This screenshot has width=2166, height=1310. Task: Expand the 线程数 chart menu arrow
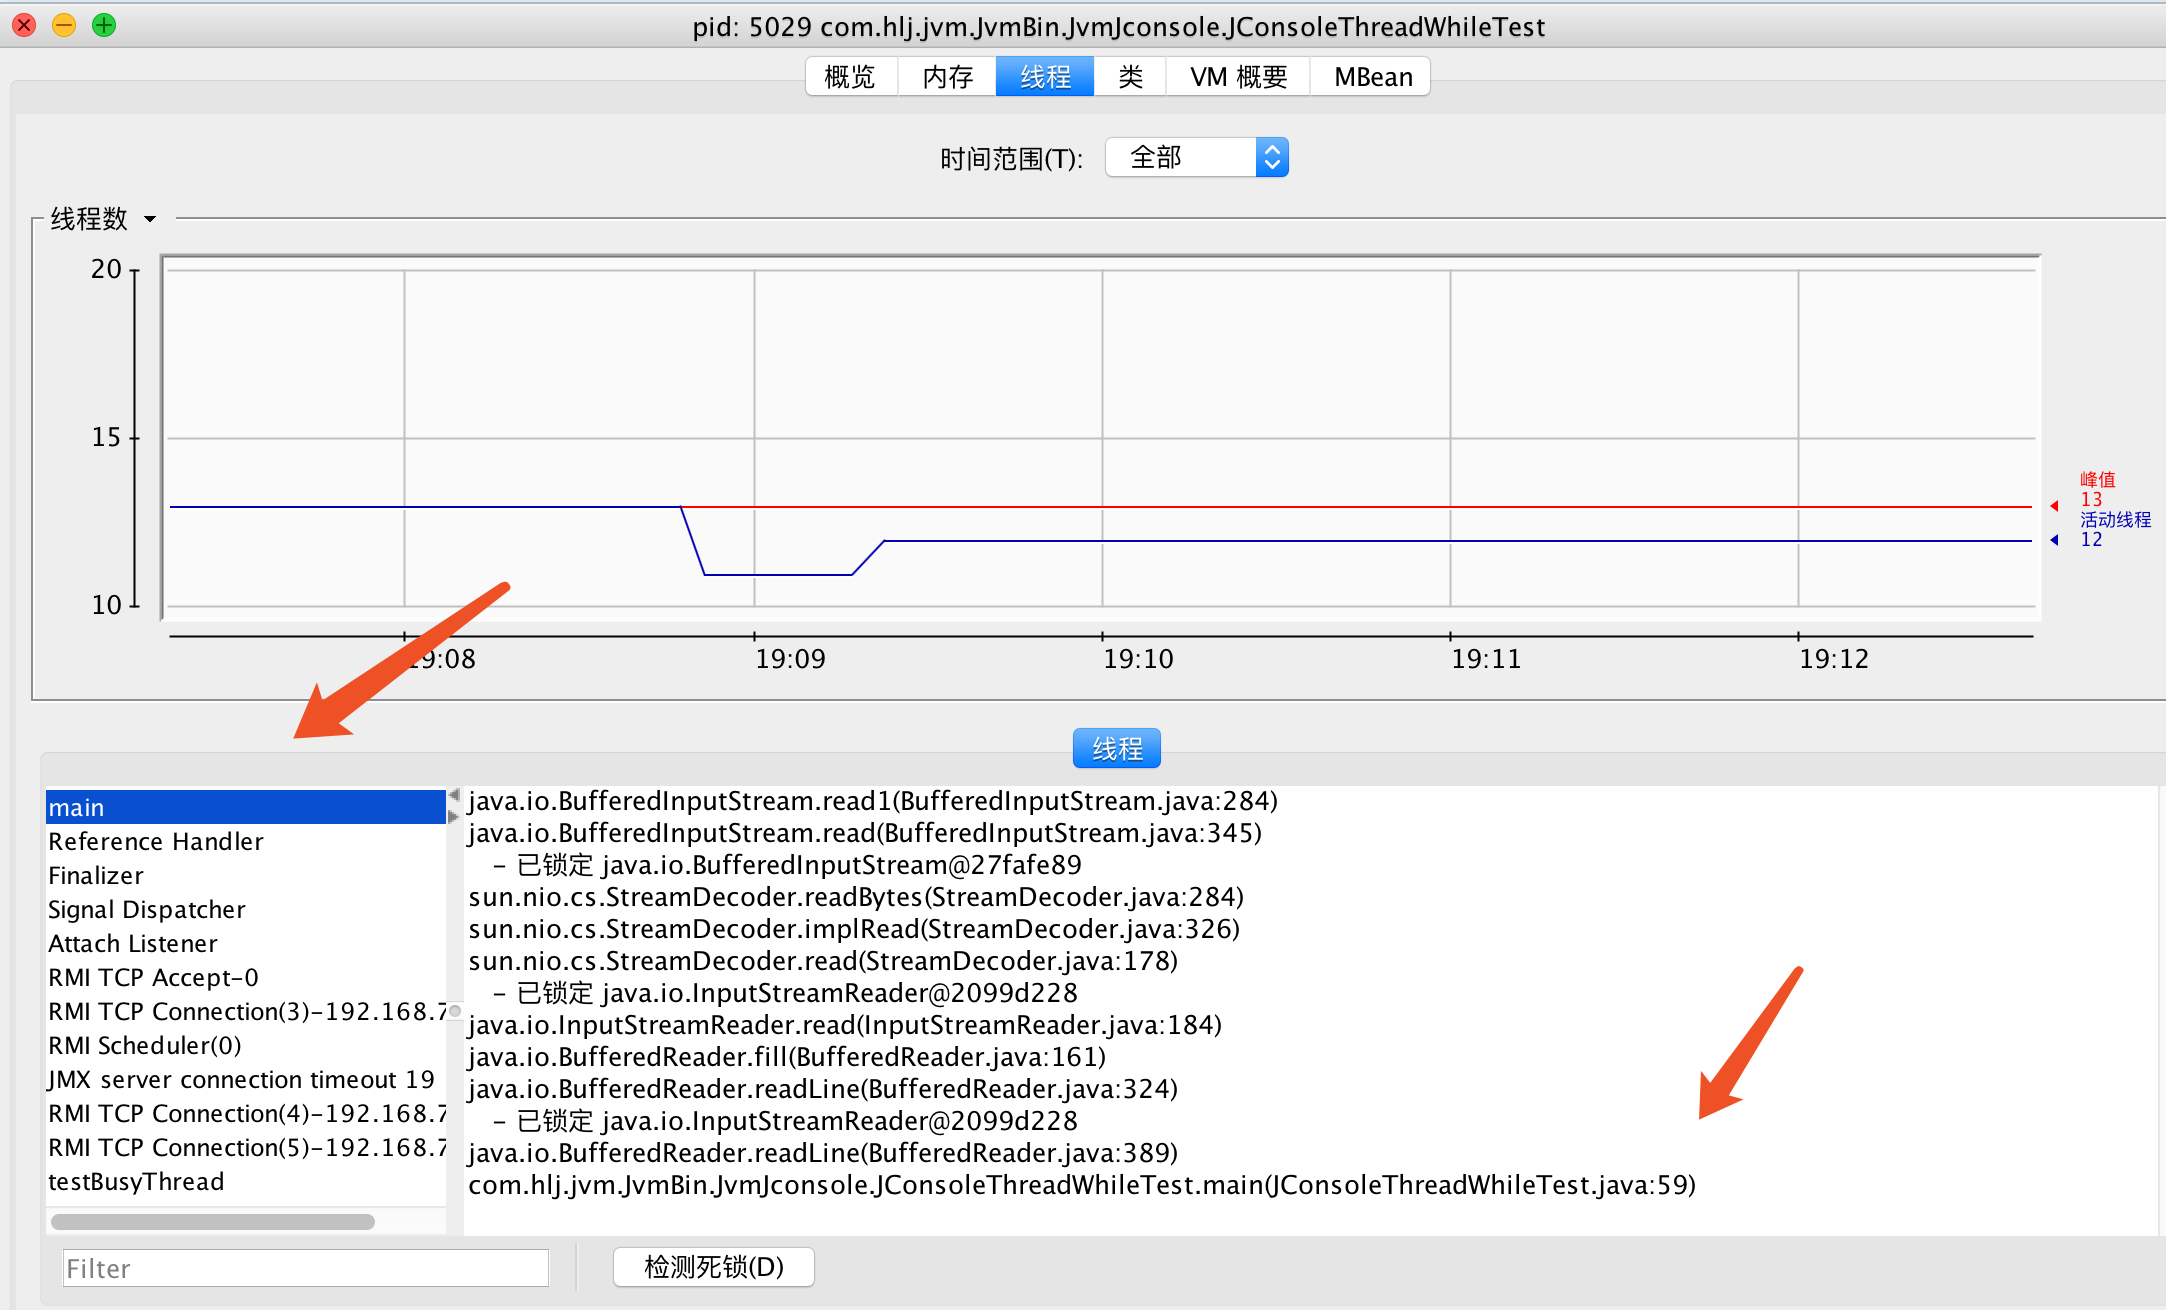tap(150, 219)
